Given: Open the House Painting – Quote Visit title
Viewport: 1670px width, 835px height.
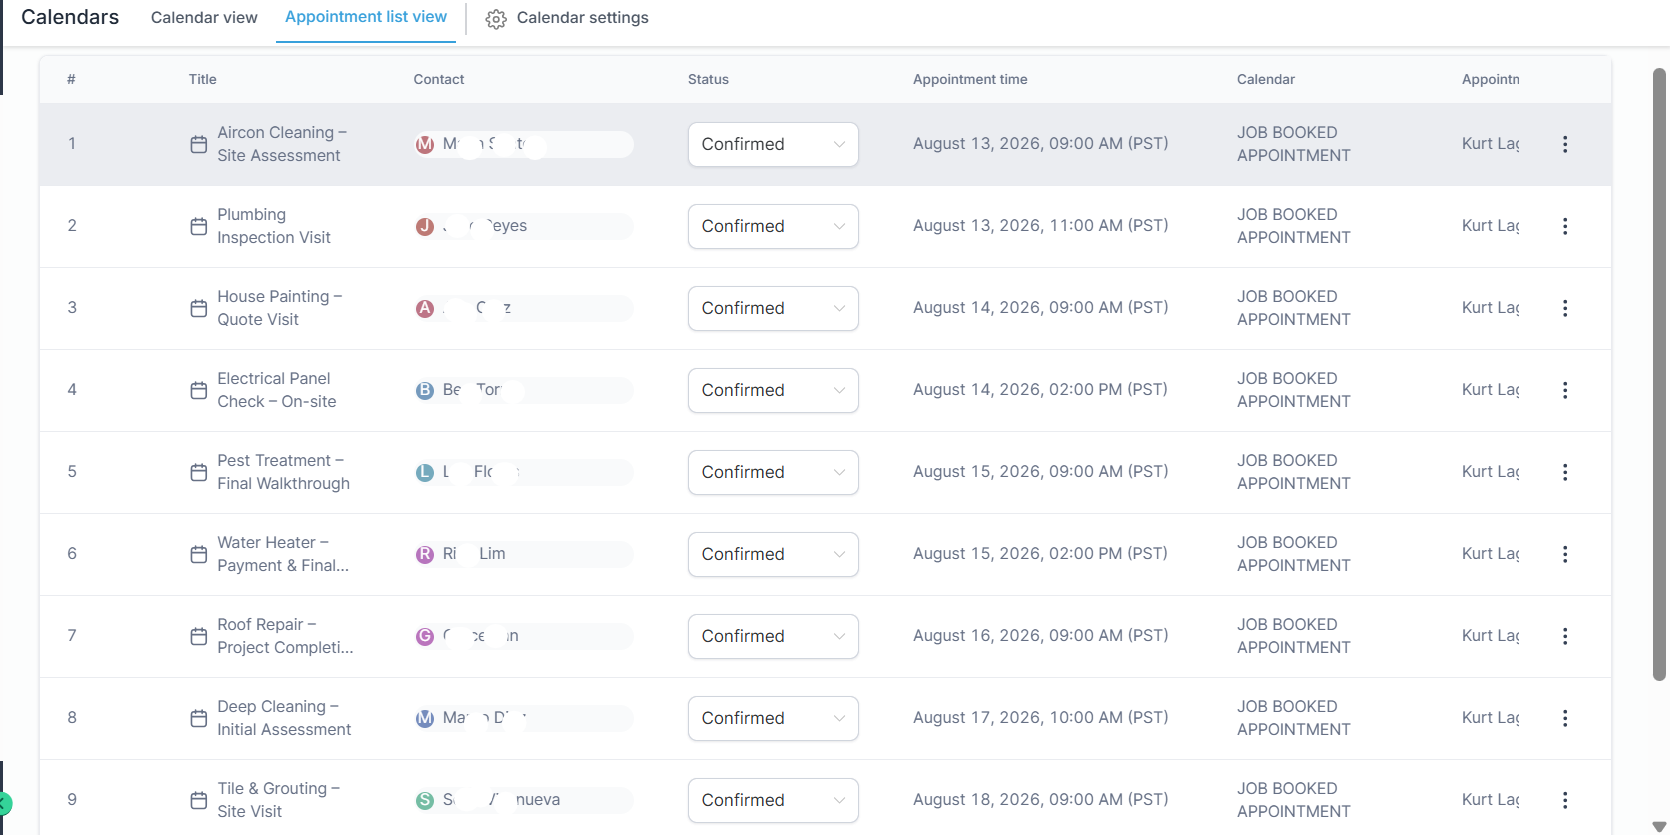Looking at the screenshot, I should pos(280,308).
